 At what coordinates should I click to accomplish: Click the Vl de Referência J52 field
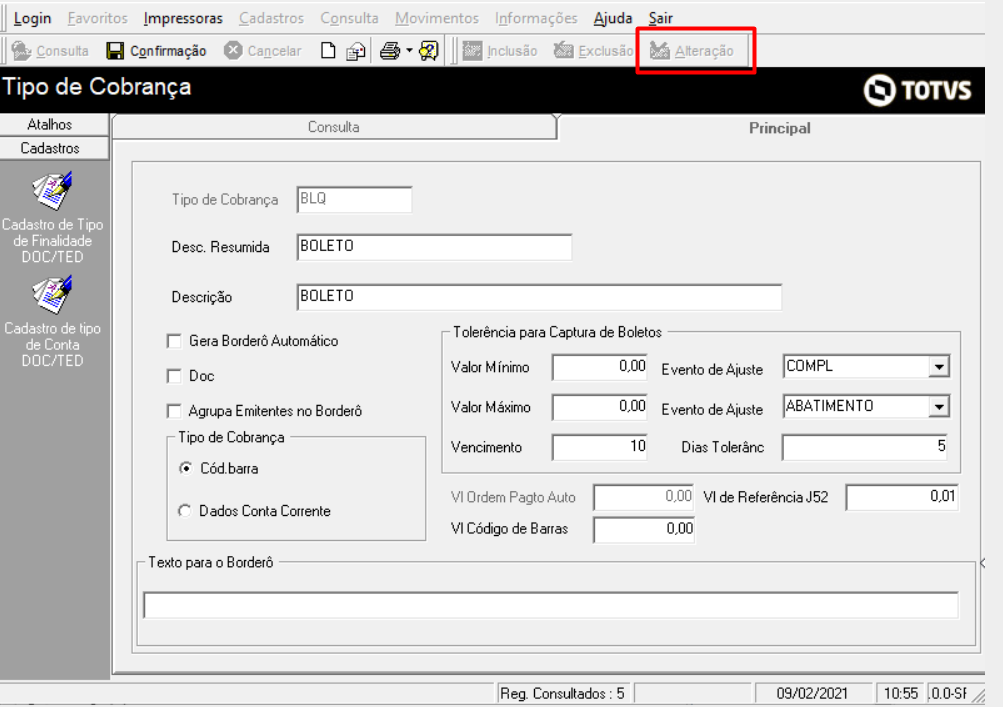pos(902,497)
